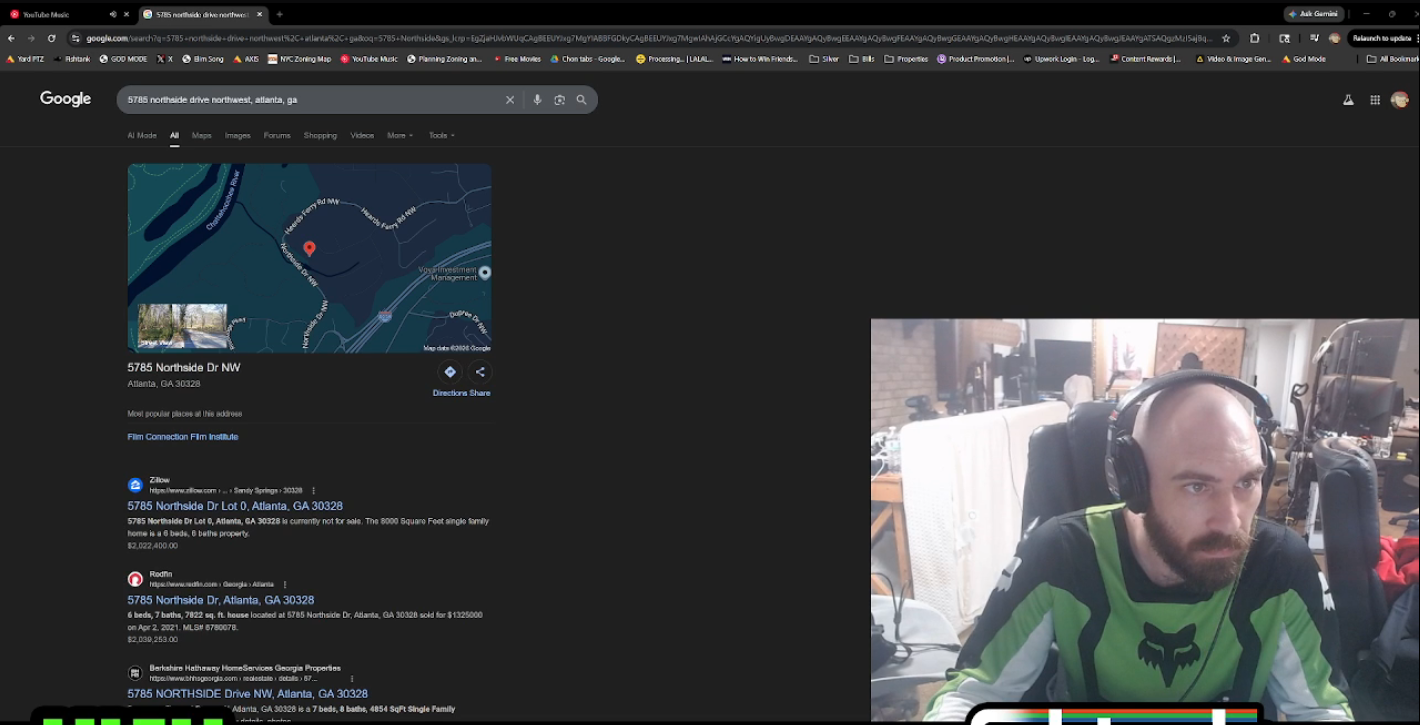Image resolution: width=1420 pixels, height=725 pixels.
Task: Open the Chrome profile avatar
Action: coord(1334,38)
